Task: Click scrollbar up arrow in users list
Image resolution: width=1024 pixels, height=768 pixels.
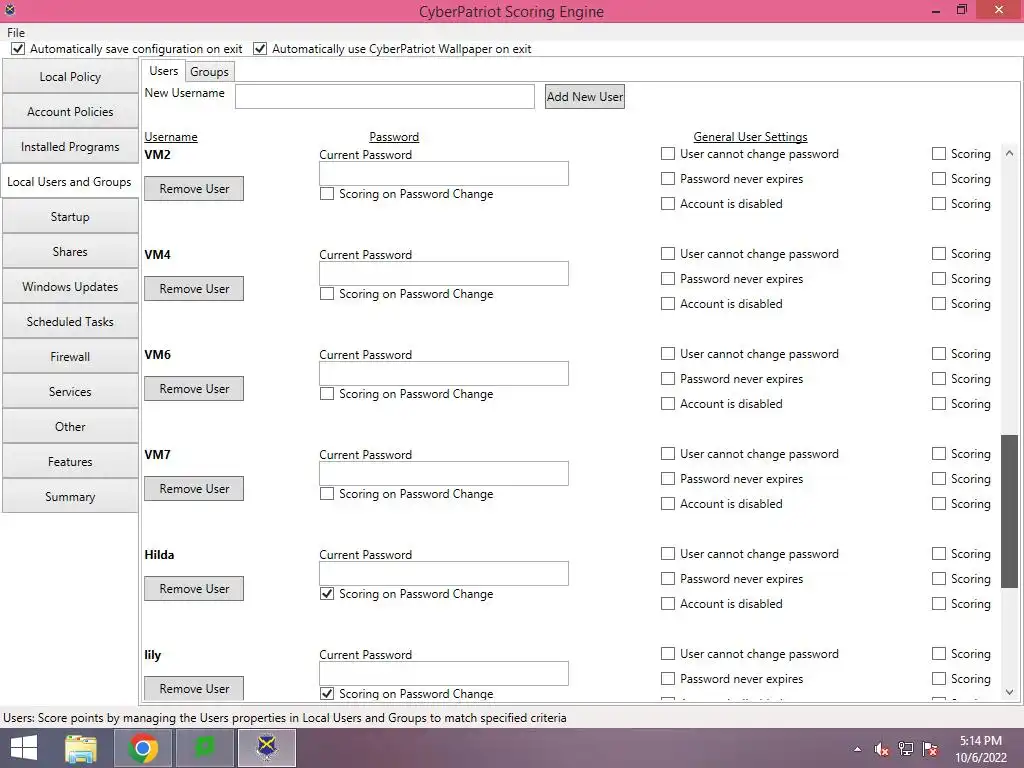Action: pyautogui.click(x=1009, y=153)
